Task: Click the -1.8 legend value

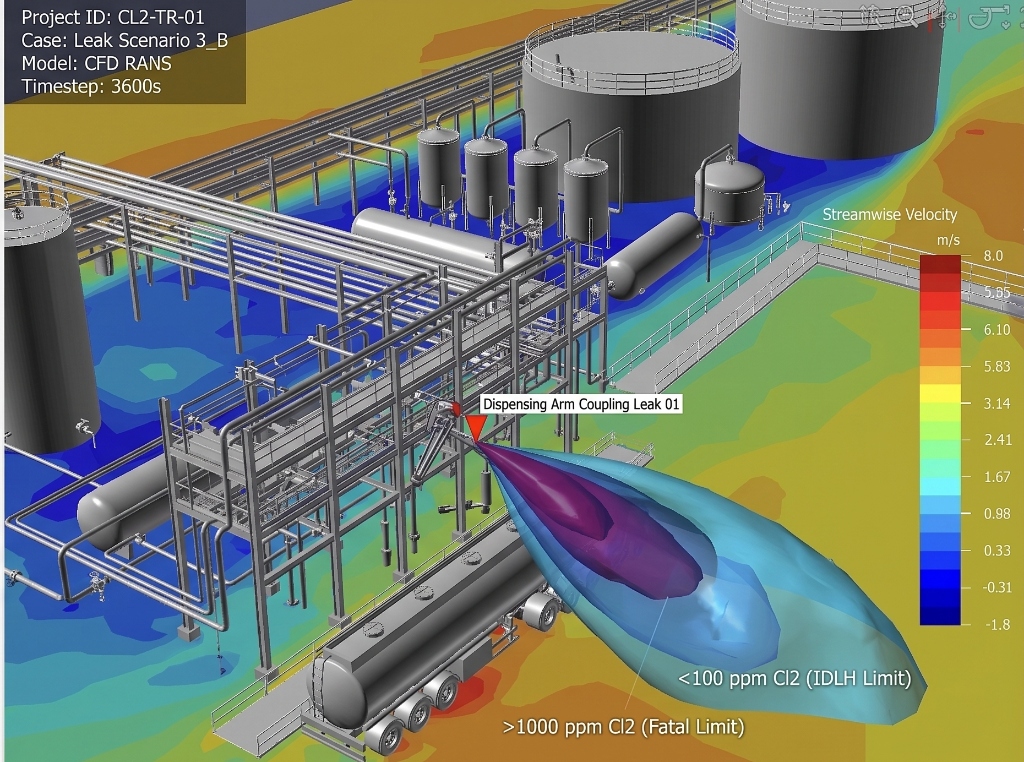Action: tap(996, 625)
